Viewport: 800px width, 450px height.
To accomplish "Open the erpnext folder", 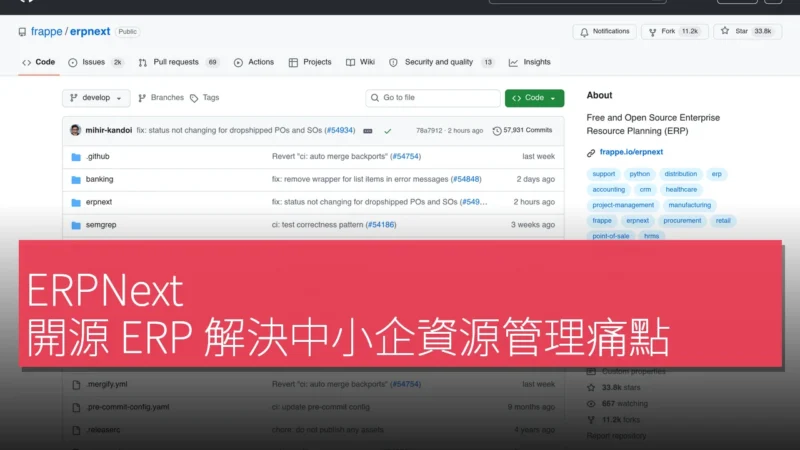I will click(x=99, y=202).
